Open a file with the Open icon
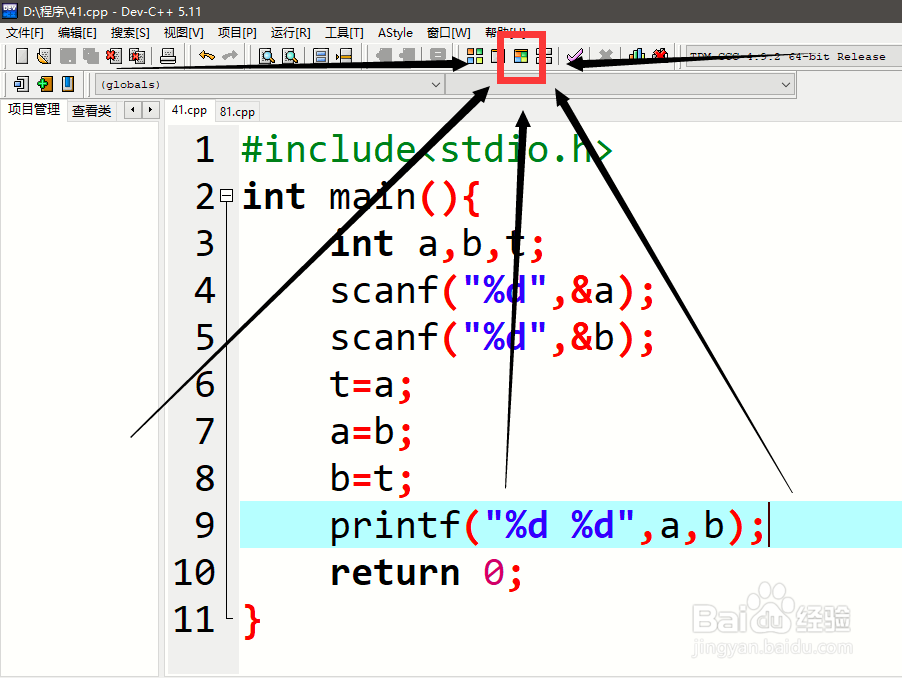 click(44, 56)
